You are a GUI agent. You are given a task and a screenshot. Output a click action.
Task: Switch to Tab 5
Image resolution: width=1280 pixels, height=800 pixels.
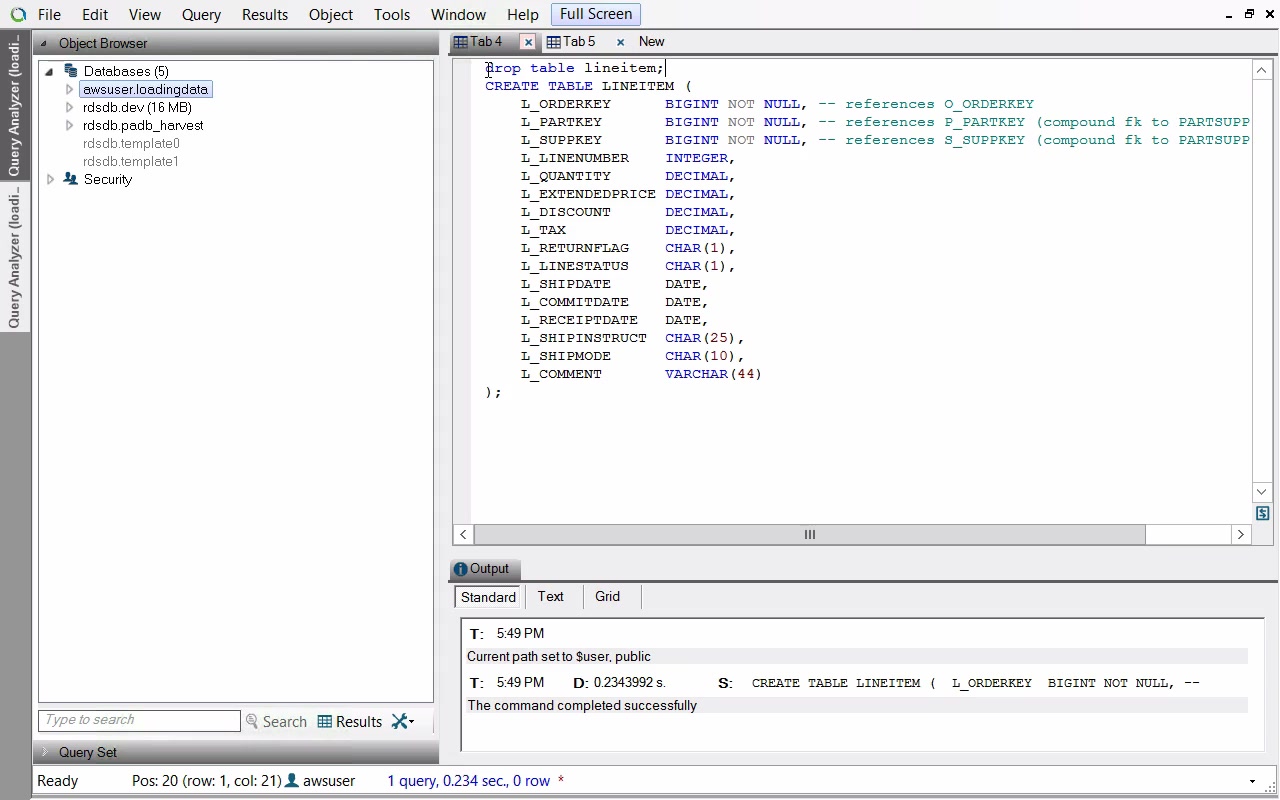[578, 42]
